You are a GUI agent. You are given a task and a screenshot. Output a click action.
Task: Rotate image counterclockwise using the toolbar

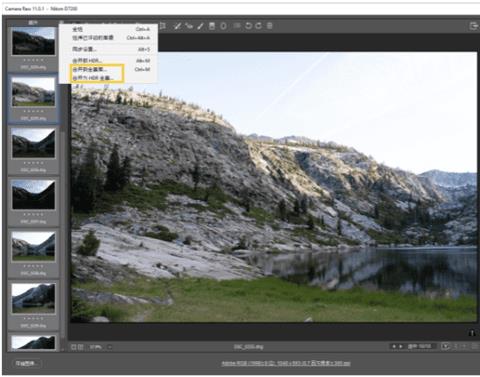pos(248,26)
